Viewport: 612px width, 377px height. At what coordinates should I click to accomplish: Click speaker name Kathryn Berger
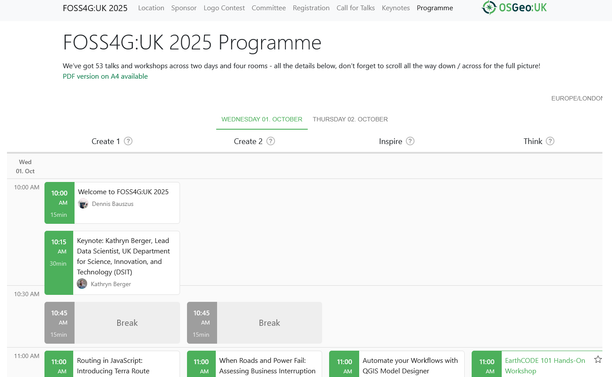pyautogui.click(x=110, y=284)
